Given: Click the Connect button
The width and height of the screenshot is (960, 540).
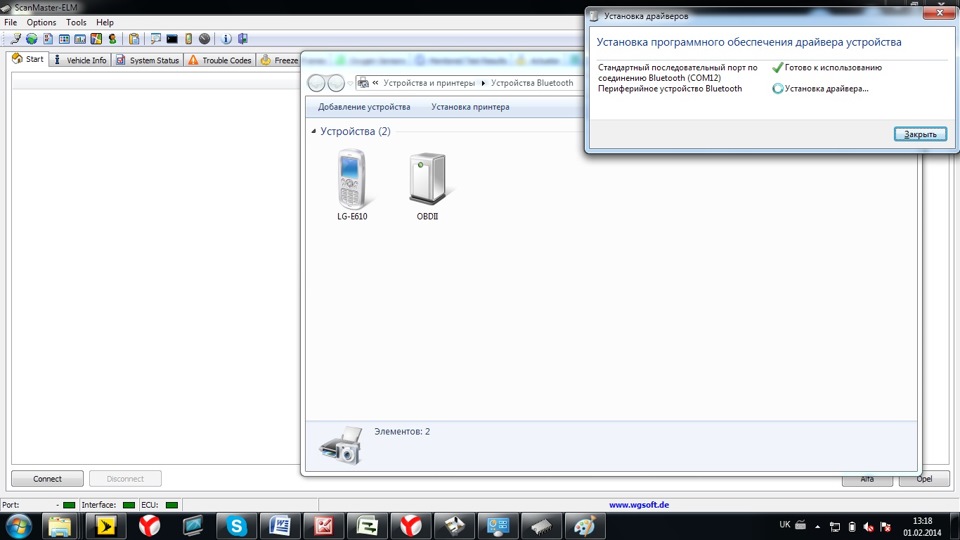Looking at the screenshot, I should (x=47, y=479).
